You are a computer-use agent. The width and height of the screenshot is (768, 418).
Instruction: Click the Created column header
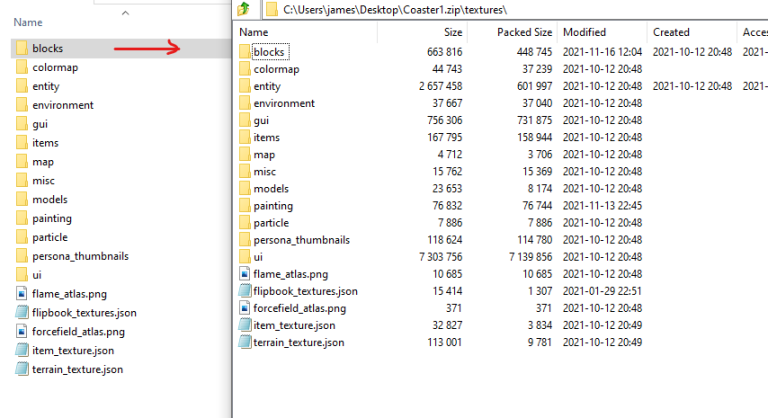coord(670,32)
